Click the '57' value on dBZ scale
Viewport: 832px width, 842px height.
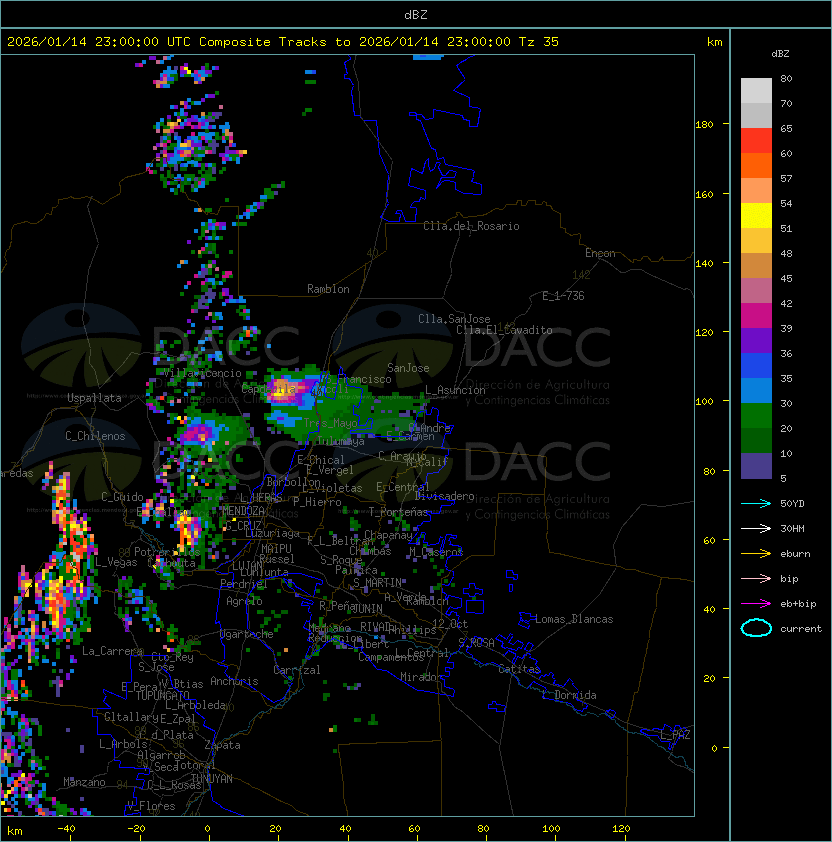(x=786, y=178)
